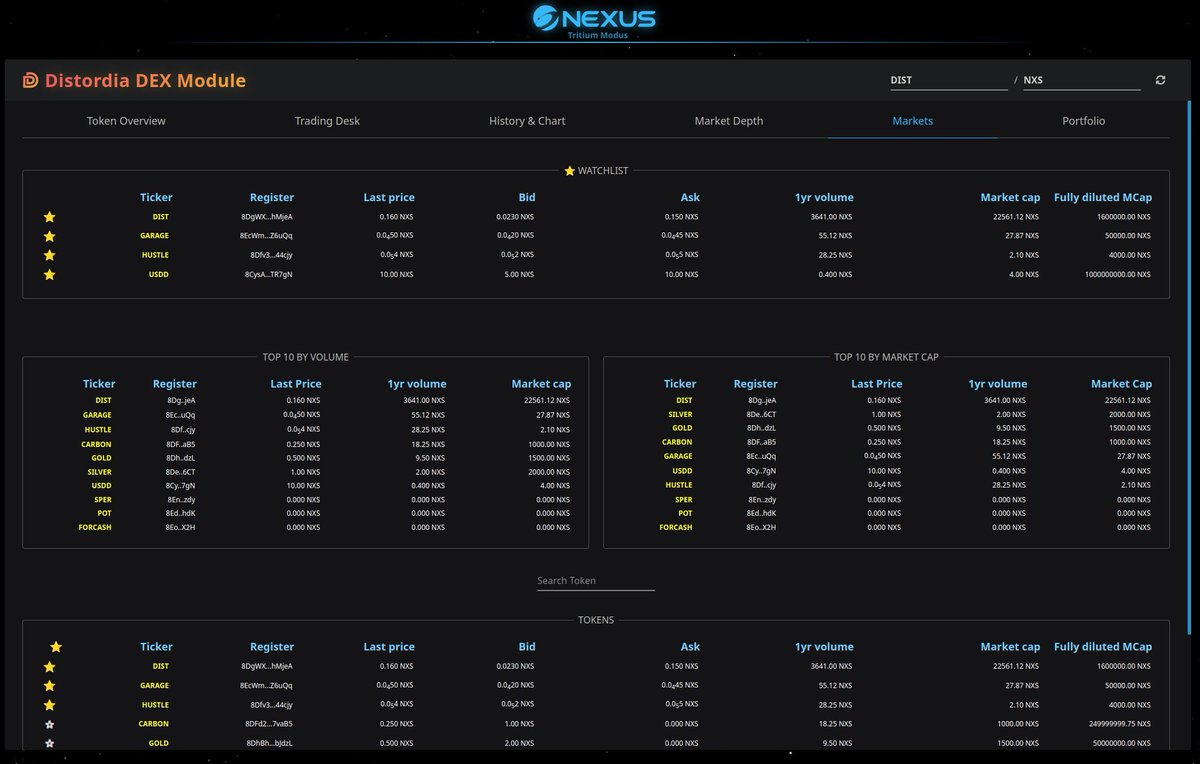The height and width of the screenshot is (764, 1200).
Task: Click the refresh icon beside the NXS field
Action: click(x=1160, y=80)
